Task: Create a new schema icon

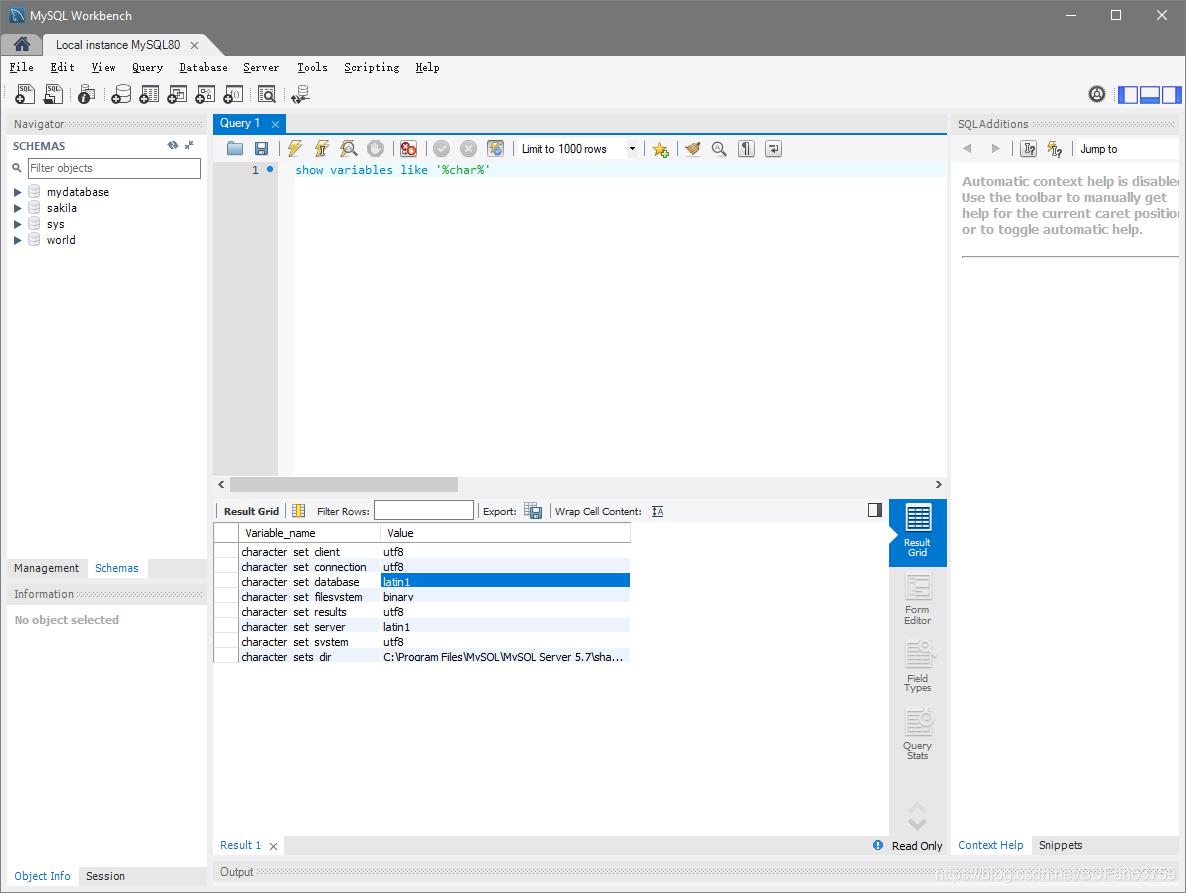Action: 121,95
